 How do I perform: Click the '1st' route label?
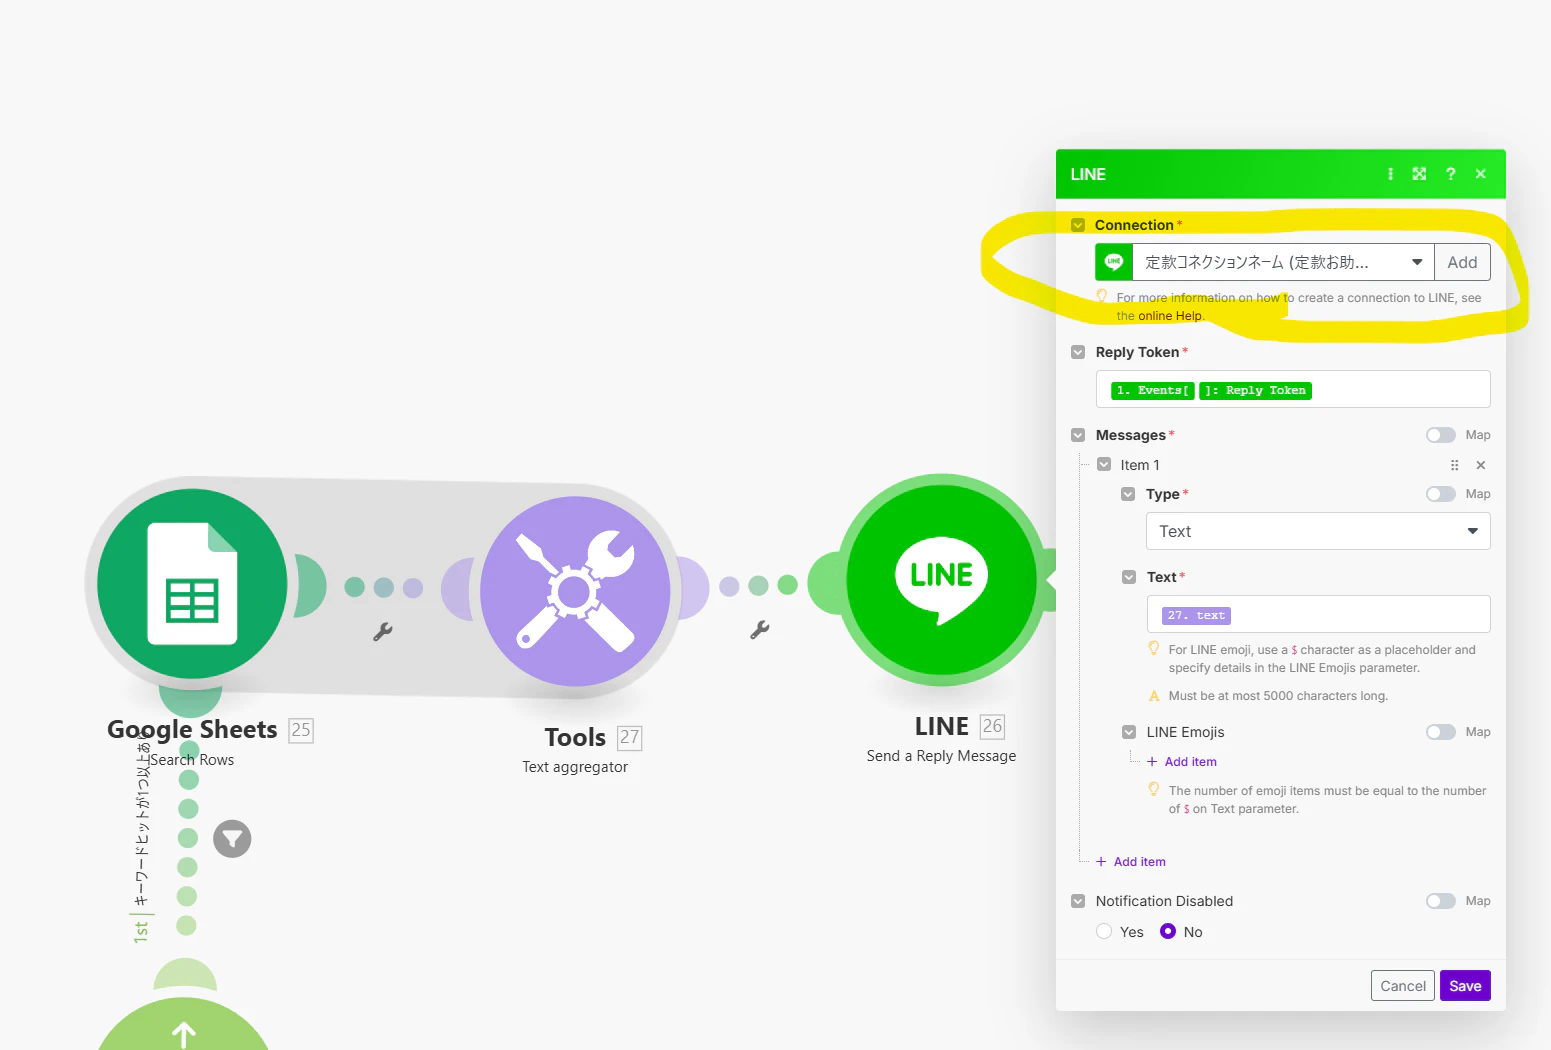pyautogui.click(x=141, y=932)
